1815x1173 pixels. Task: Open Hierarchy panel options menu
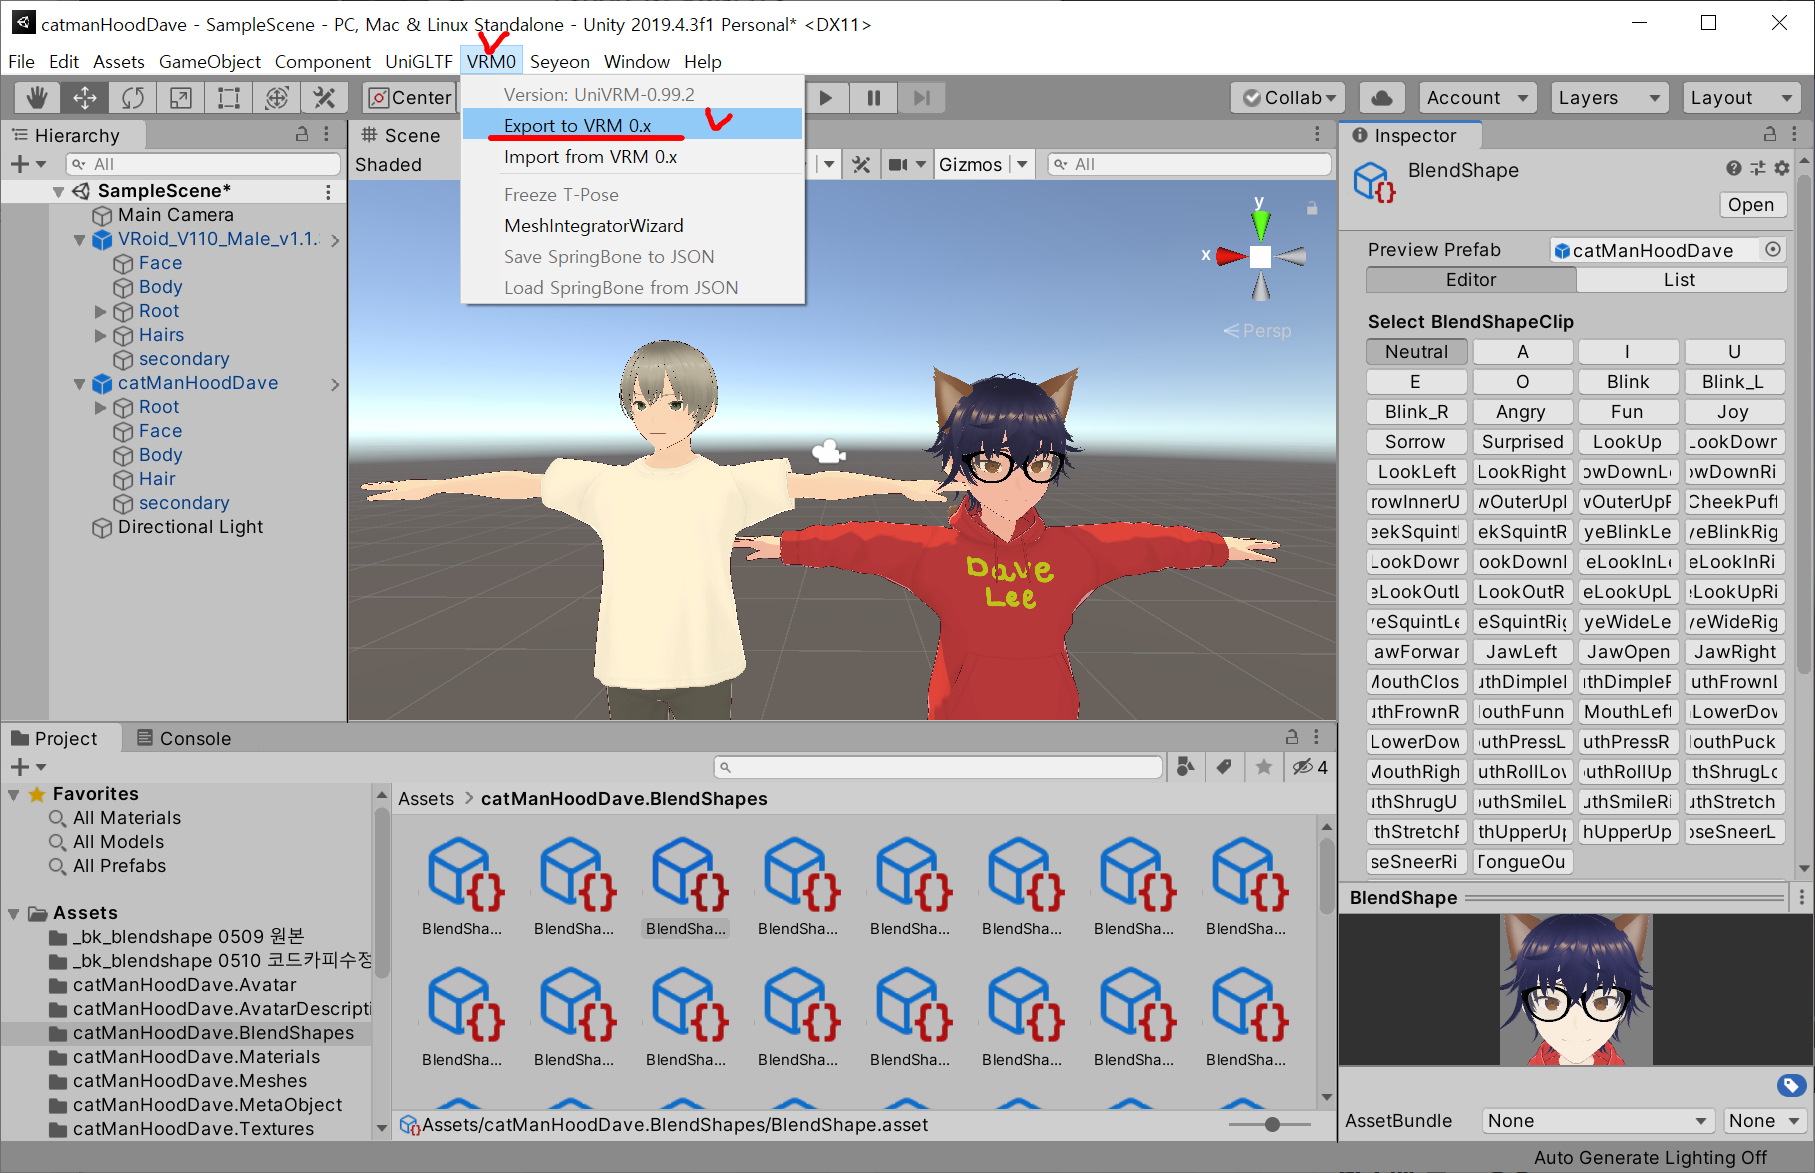pos(326,134)
